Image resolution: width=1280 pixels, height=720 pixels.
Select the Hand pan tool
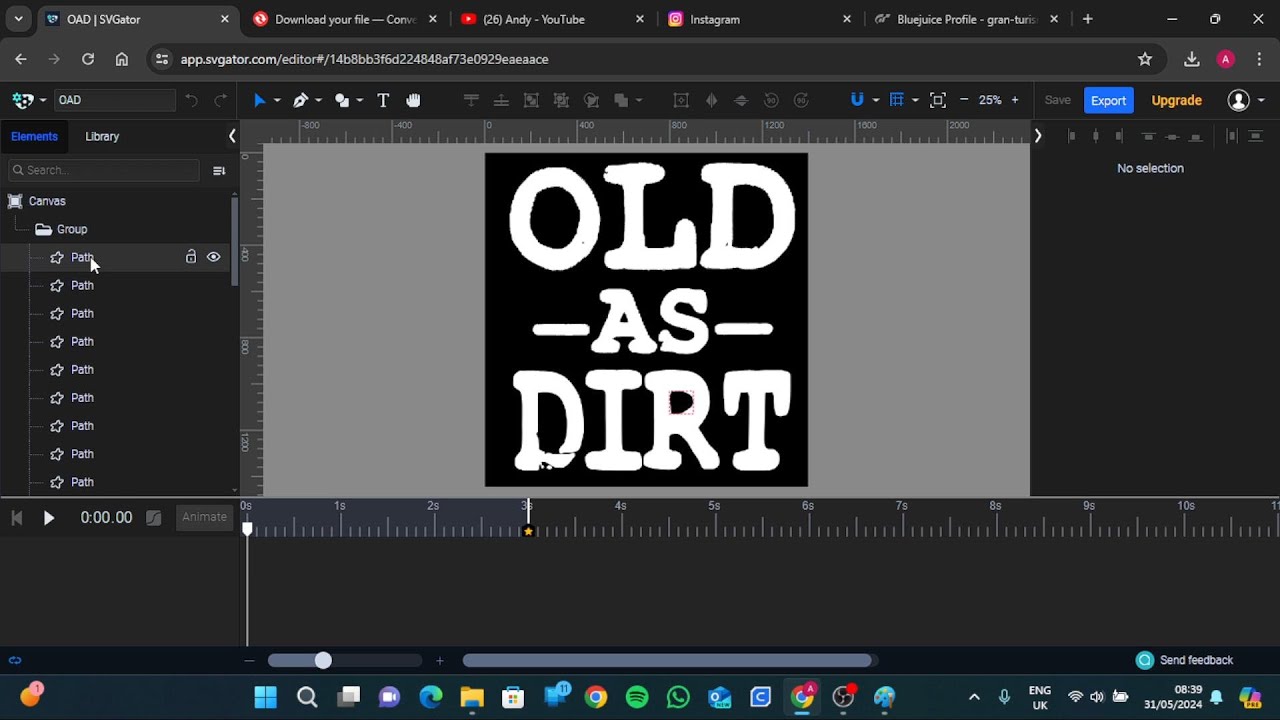pos(413,100)
